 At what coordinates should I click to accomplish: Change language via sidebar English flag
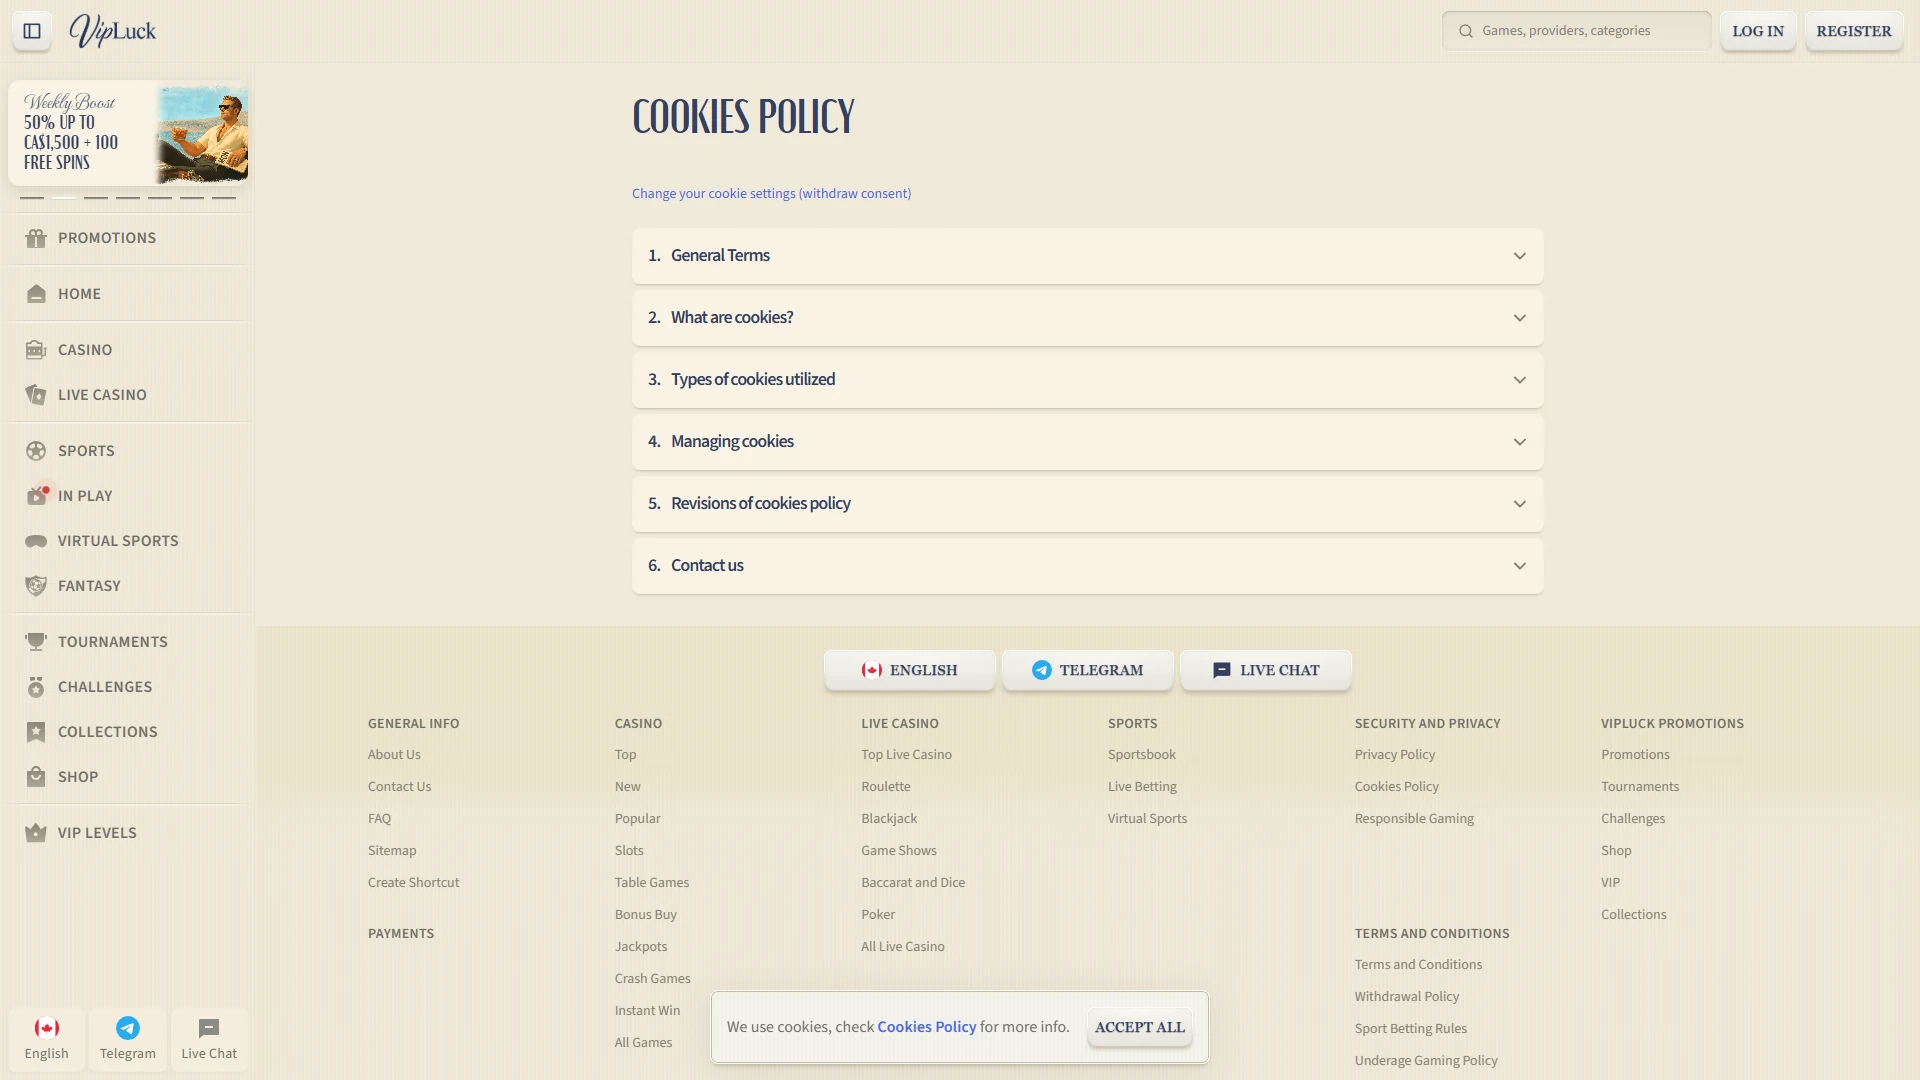pyautogui.click(x=47, y=1040)
